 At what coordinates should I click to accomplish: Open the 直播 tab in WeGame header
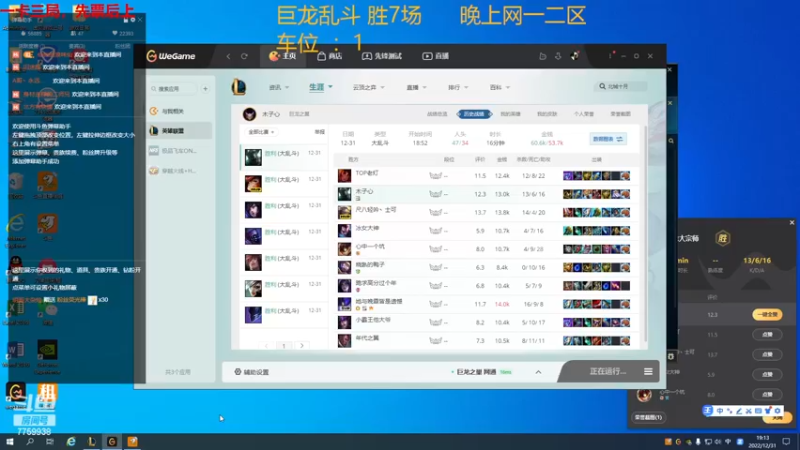coord(435,56)
